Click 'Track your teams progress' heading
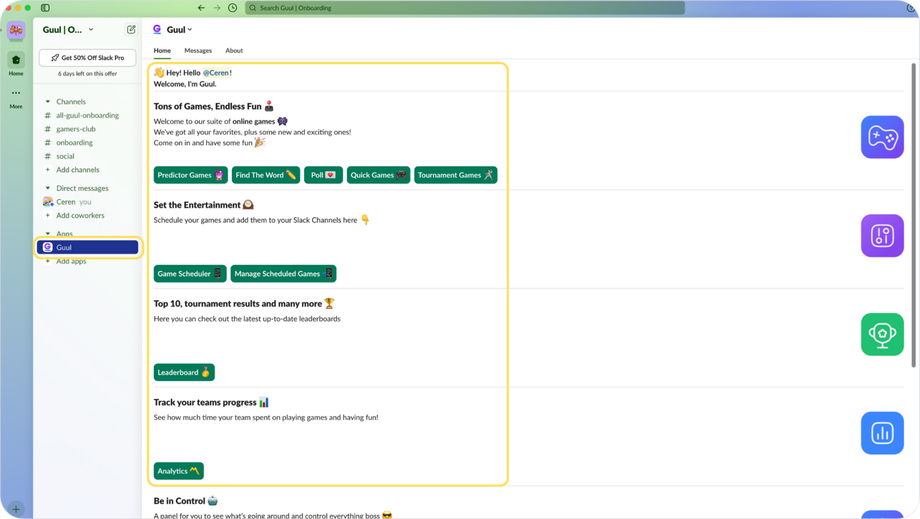This screenshot has width=920, height=519. 205,402
